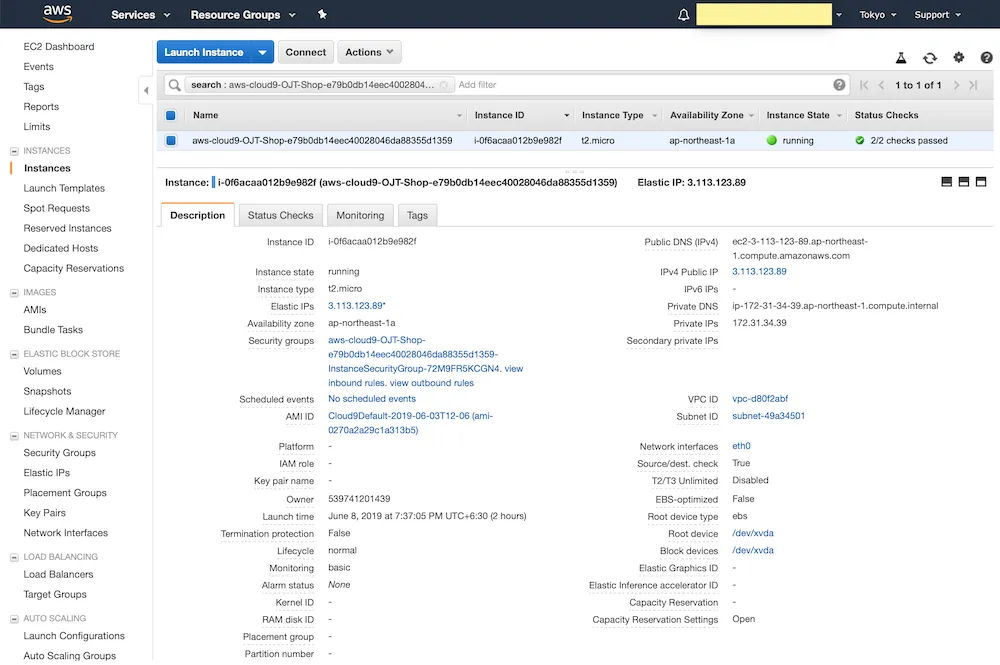Toggle the select-all instances checkbox
The height and width of the screenshot is (665, 1000).
[x=170, y=115]
